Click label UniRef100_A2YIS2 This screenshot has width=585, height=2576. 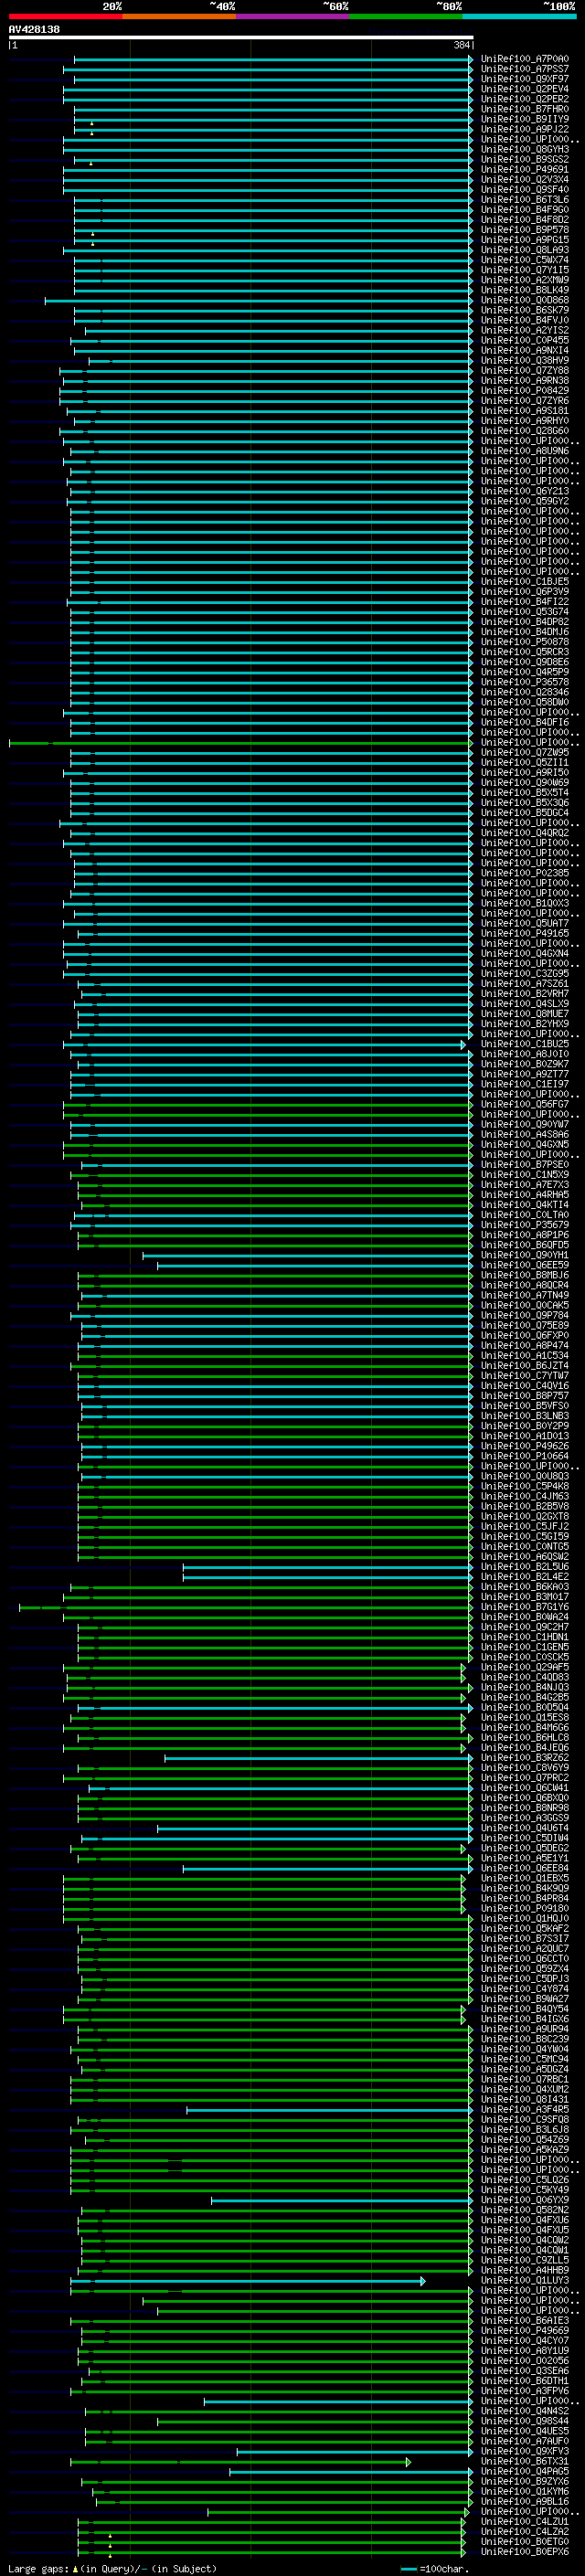pyautogui.click(x=524, y=330)
